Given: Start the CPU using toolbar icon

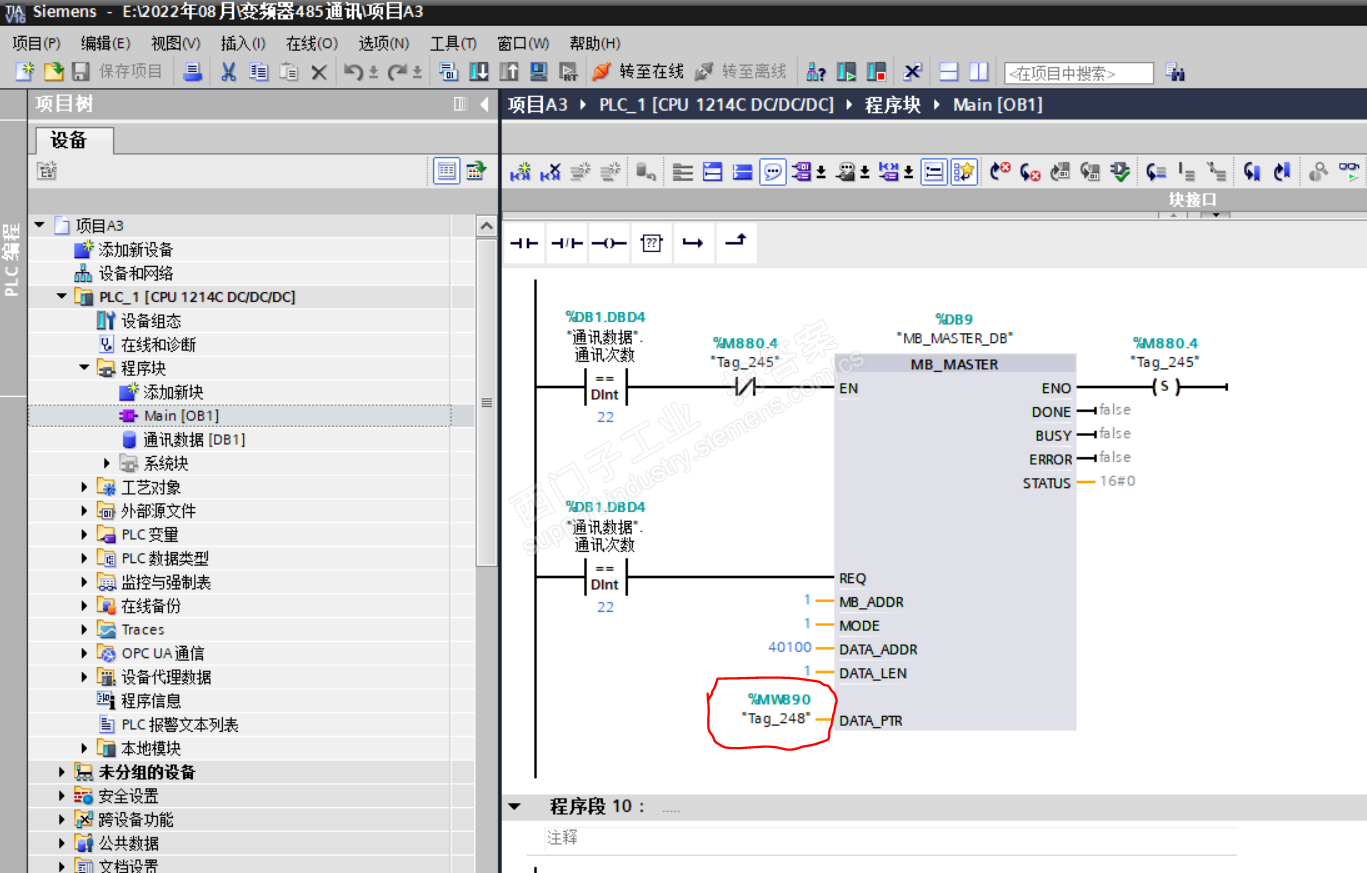Looking at the screenshot, I should tap(847, 72).
